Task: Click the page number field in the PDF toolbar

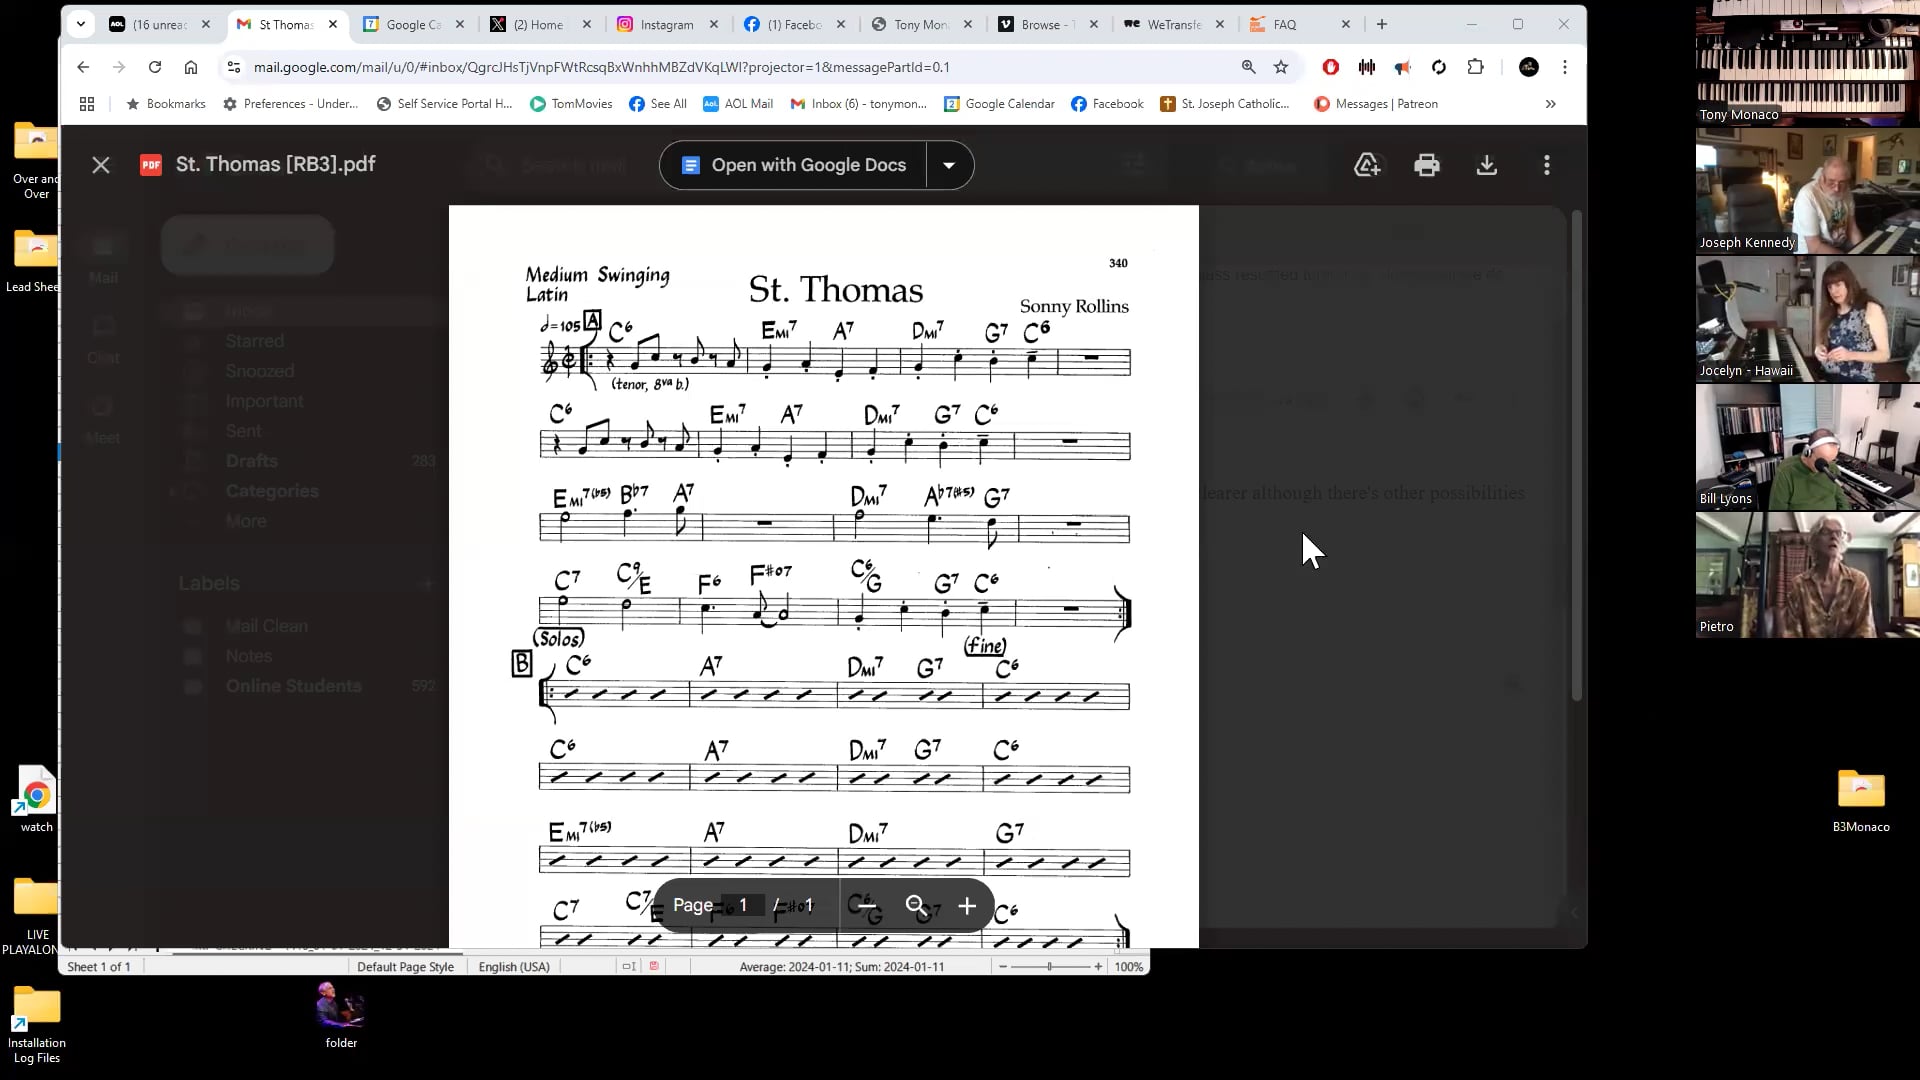Action: pyautogui.click(x=744, y=906)
